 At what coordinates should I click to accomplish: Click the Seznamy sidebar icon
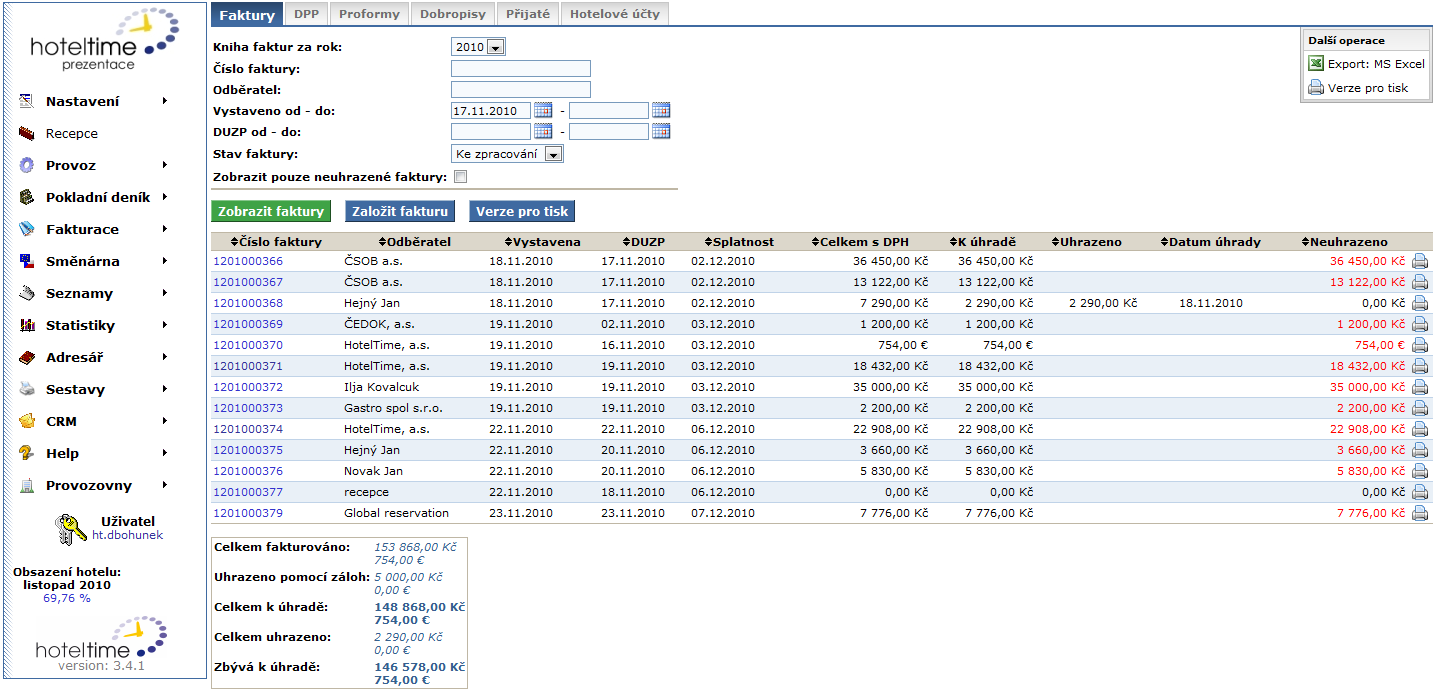click(27, 293)
